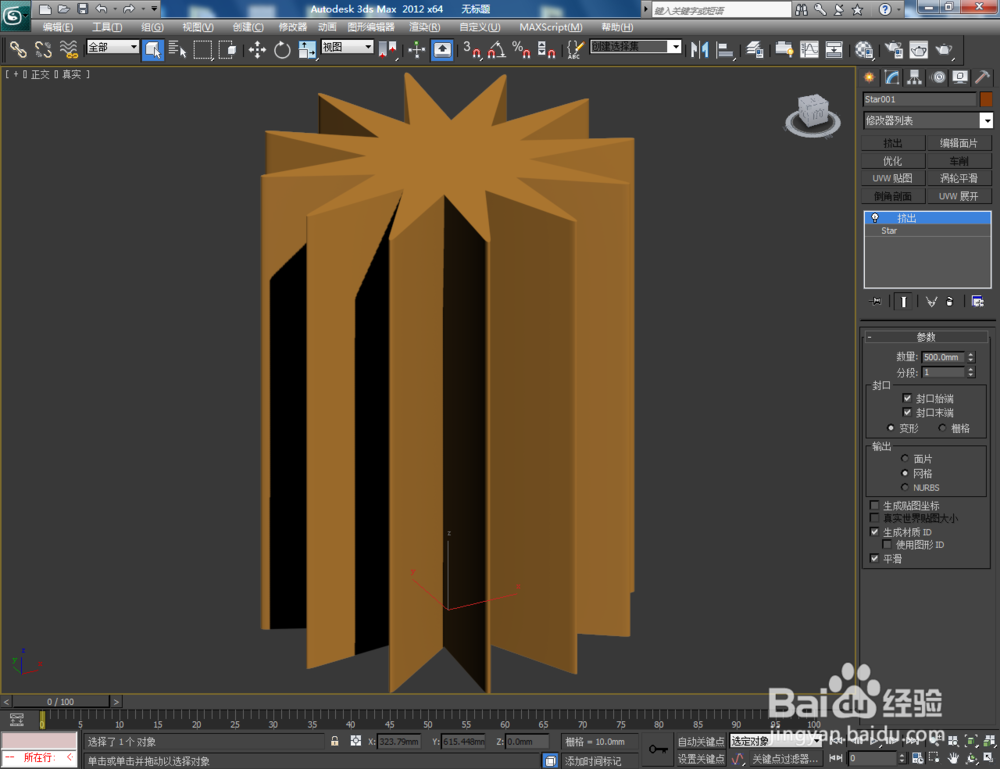Open the Group menu
This screenshot has width=1000, height=769.
(x=152, y=27)
